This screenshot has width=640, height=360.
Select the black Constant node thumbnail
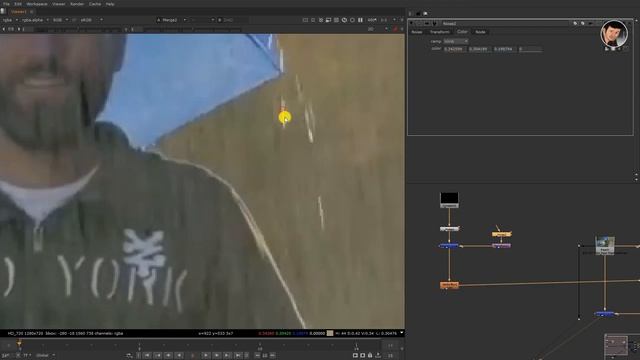[x=449, y=200]
